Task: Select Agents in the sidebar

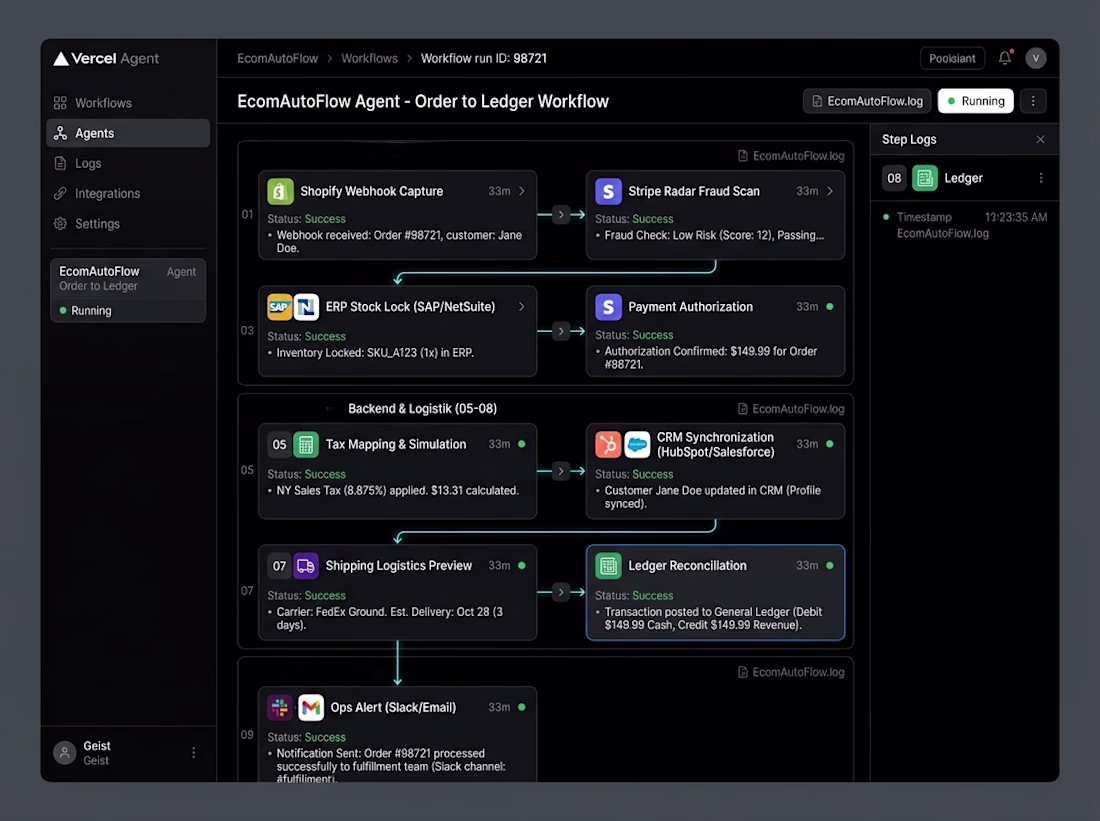Action: (128, 133)
